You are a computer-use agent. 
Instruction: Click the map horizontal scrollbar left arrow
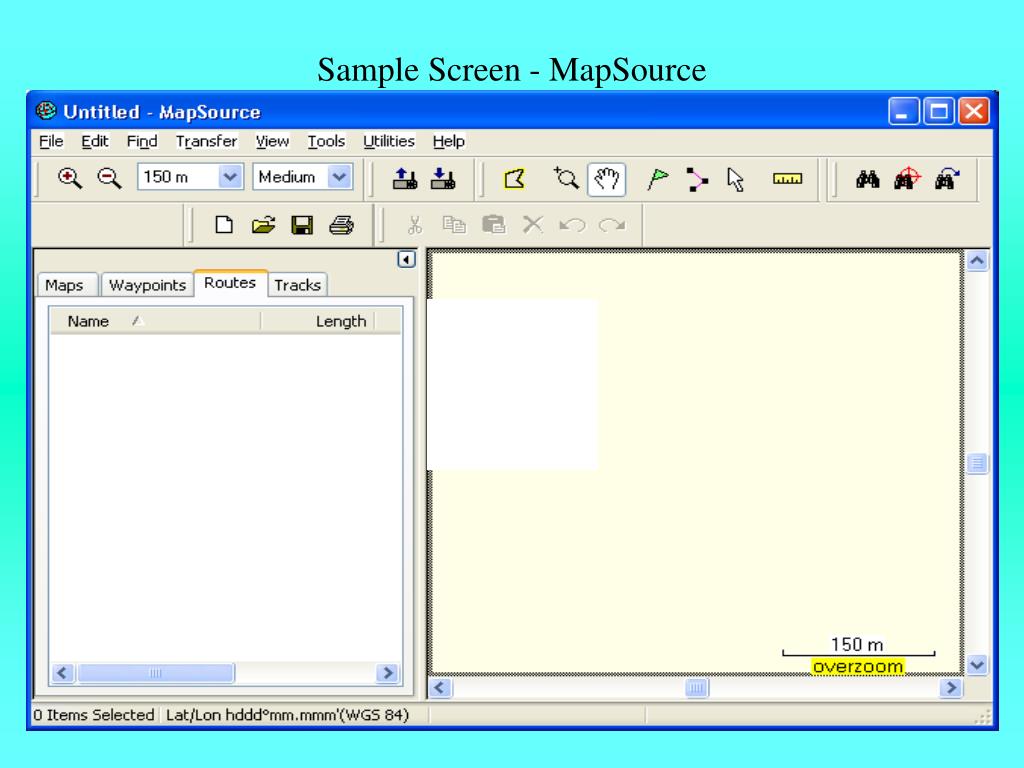440,688
